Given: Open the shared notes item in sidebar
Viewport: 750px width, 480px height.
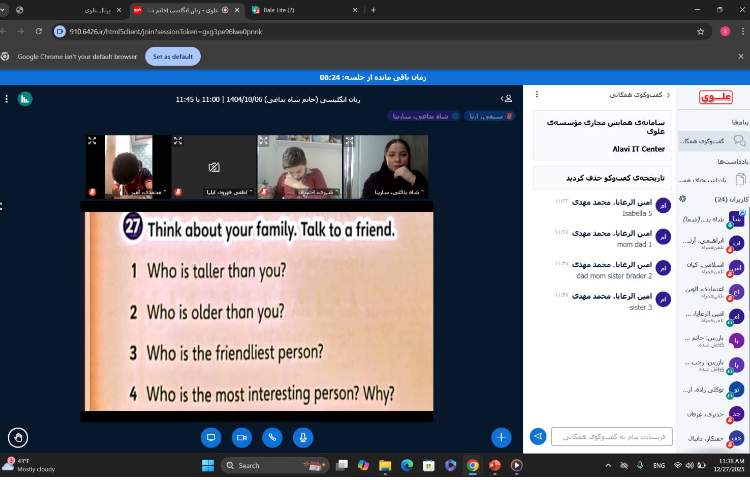Looking at the screenshot, I should [712, 180].
